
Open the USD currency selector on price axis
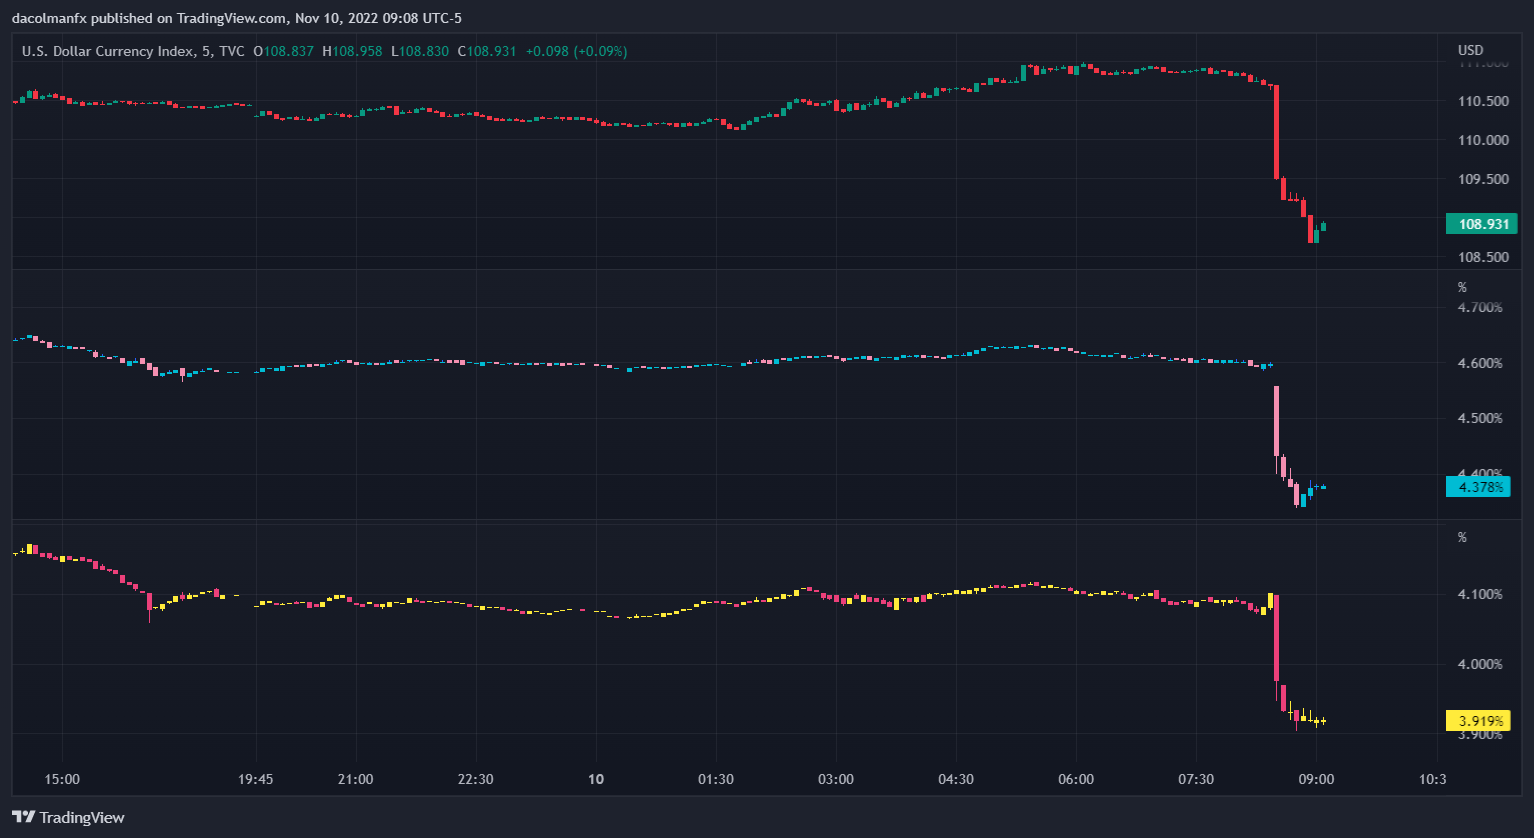[1470, 50]
